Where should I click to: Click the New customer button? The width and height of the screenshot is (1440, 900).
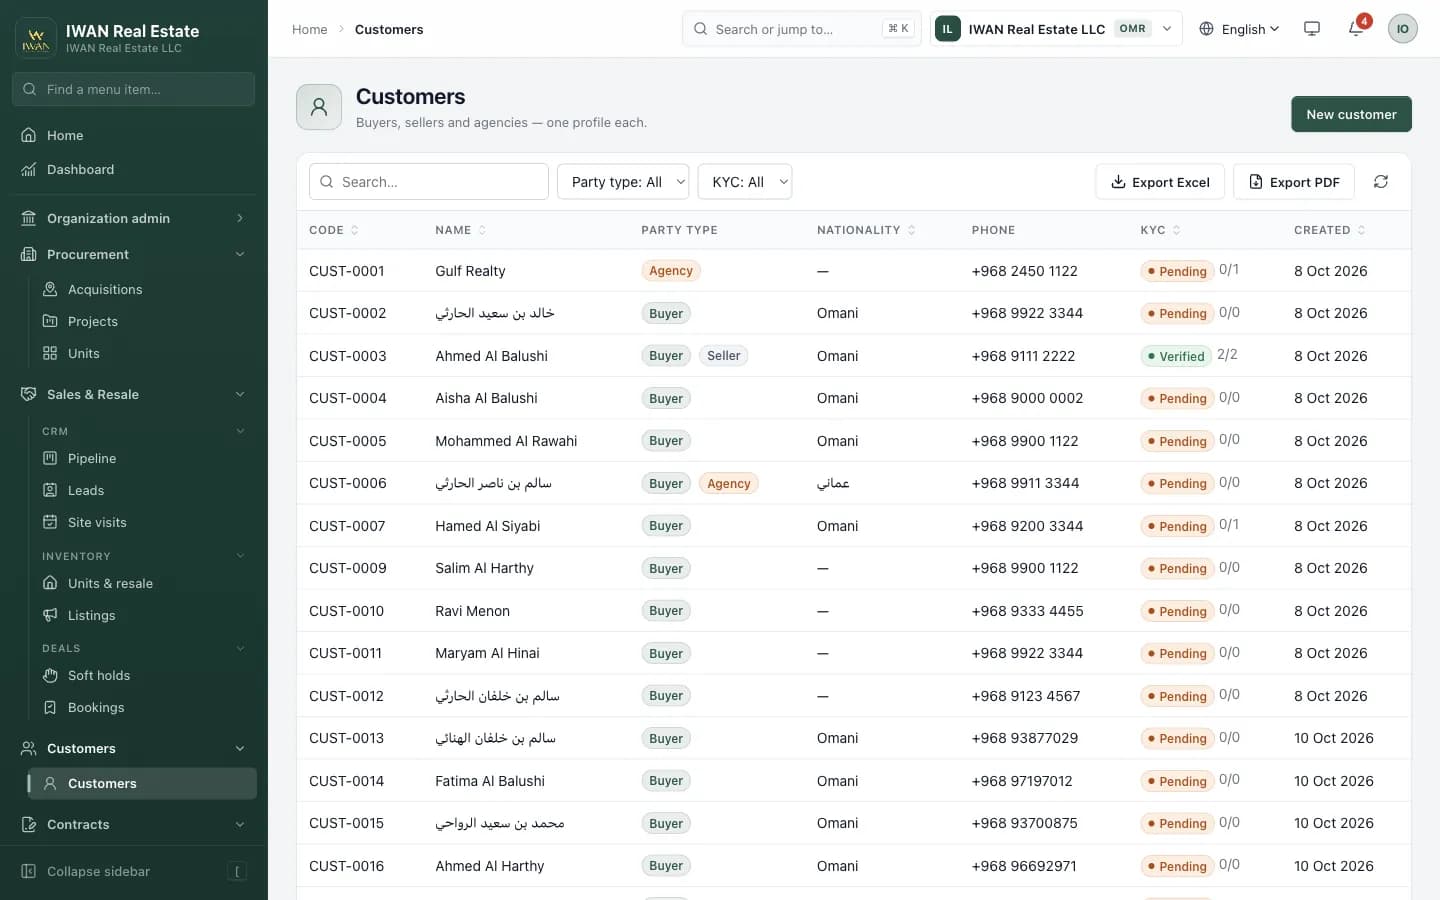pyautogui.click(x=1351, y=114)
